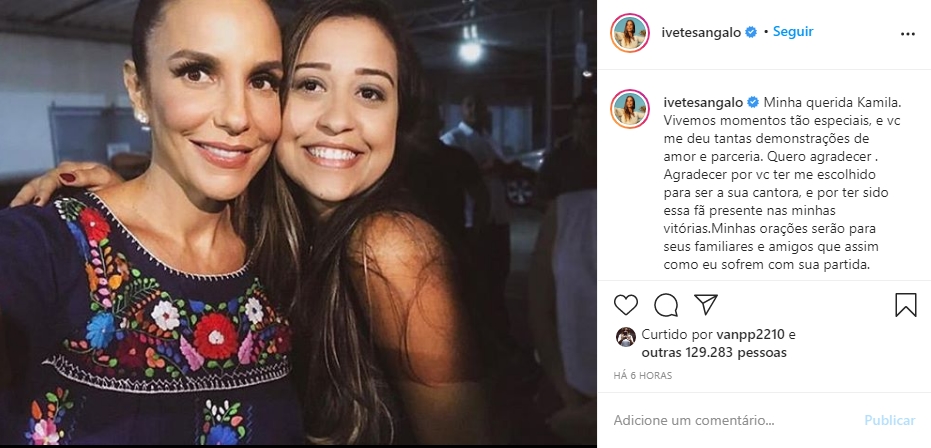Click the small avatar of liker vanpp2210
This screenshot has width=931, height=448.
tap(626, 336)
